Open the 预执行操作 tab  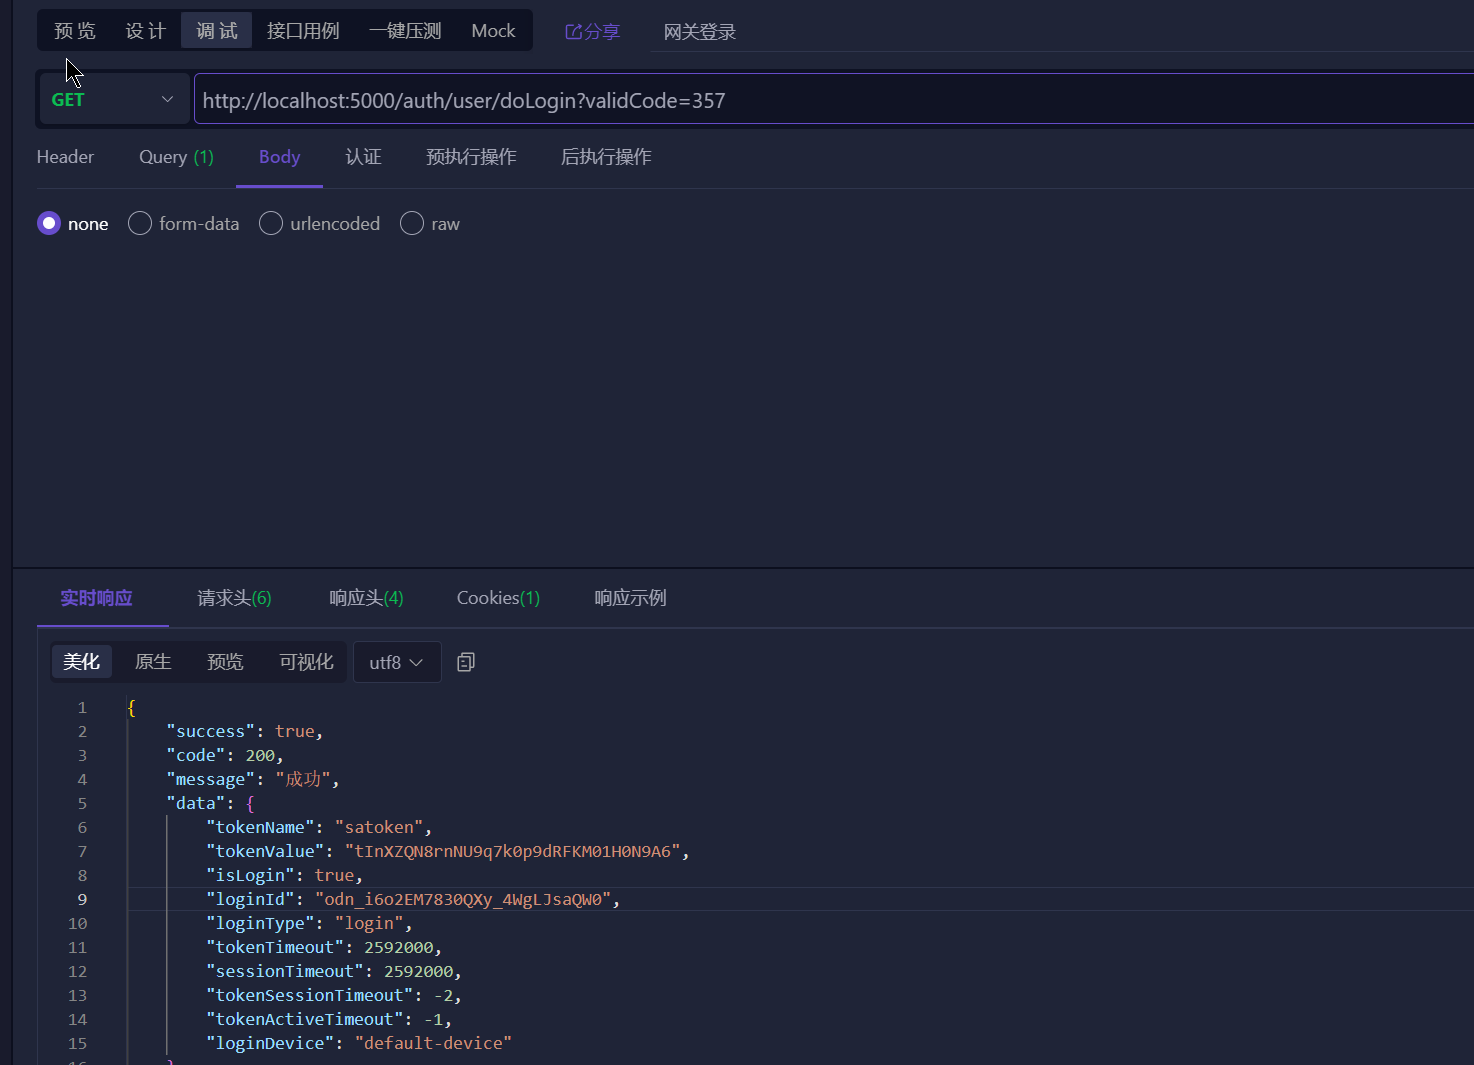(x=471, y=157)
